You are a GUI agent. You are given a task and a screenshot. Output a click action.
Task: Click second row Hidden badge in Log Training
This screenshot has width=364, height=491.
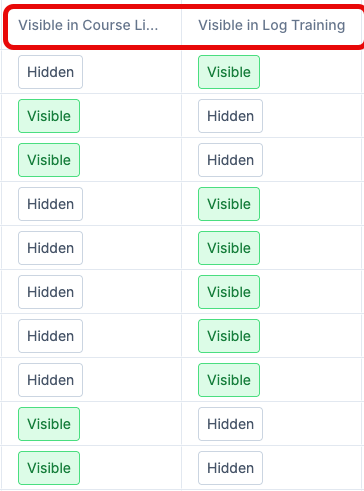pos(230,116)
